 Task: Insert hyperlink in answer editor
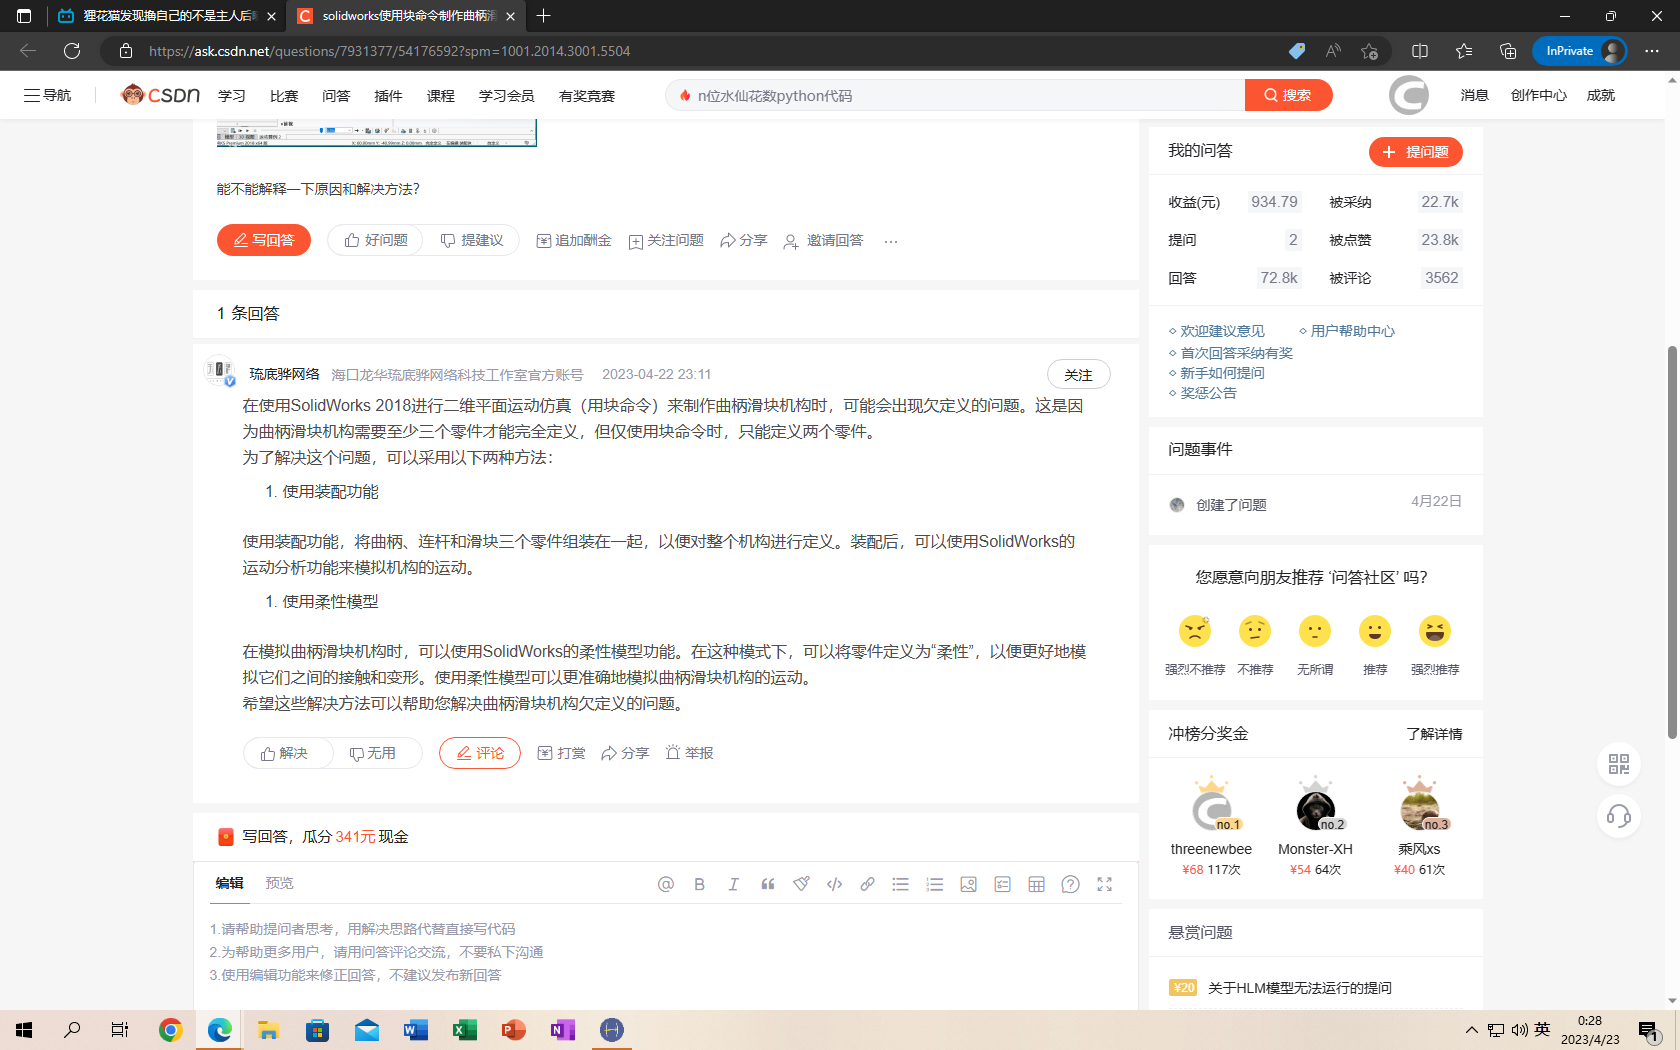click(868, 884)
